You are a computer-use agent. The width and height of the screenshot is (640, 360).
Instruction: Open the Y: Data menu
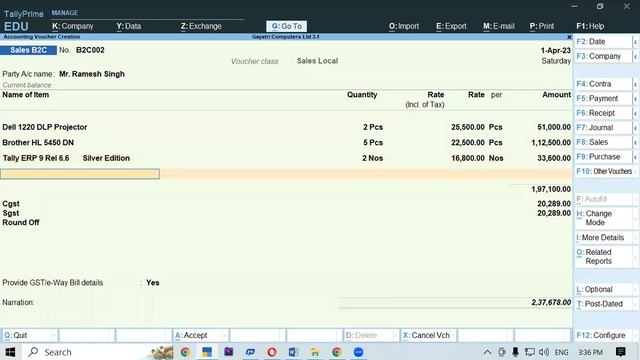coord(129,26)
